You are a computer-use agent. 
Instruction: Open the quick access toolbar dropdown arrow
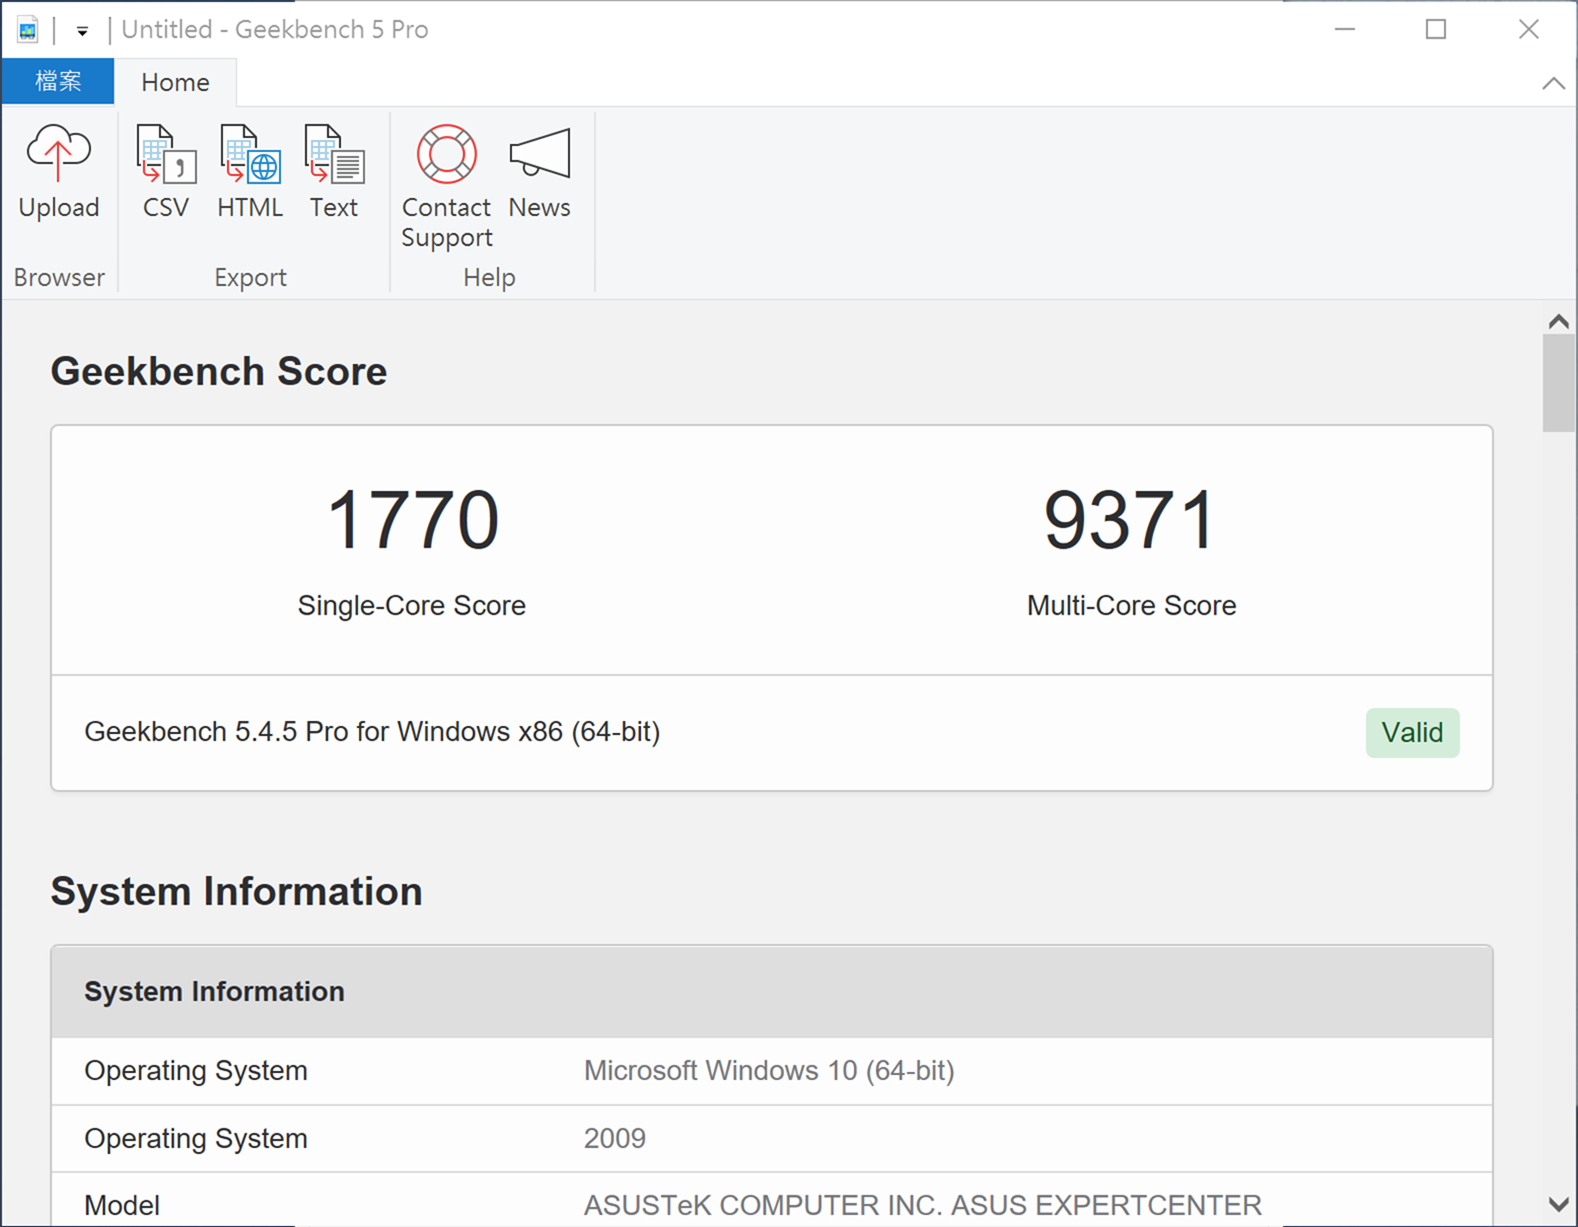[82, 31]
